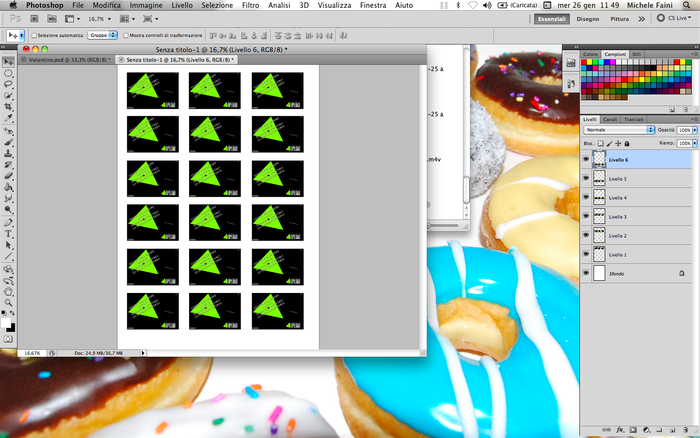700x438 pixels.
Task: Add layer style with fx icon
Action: pyautogui.click(x=620, y=430)
